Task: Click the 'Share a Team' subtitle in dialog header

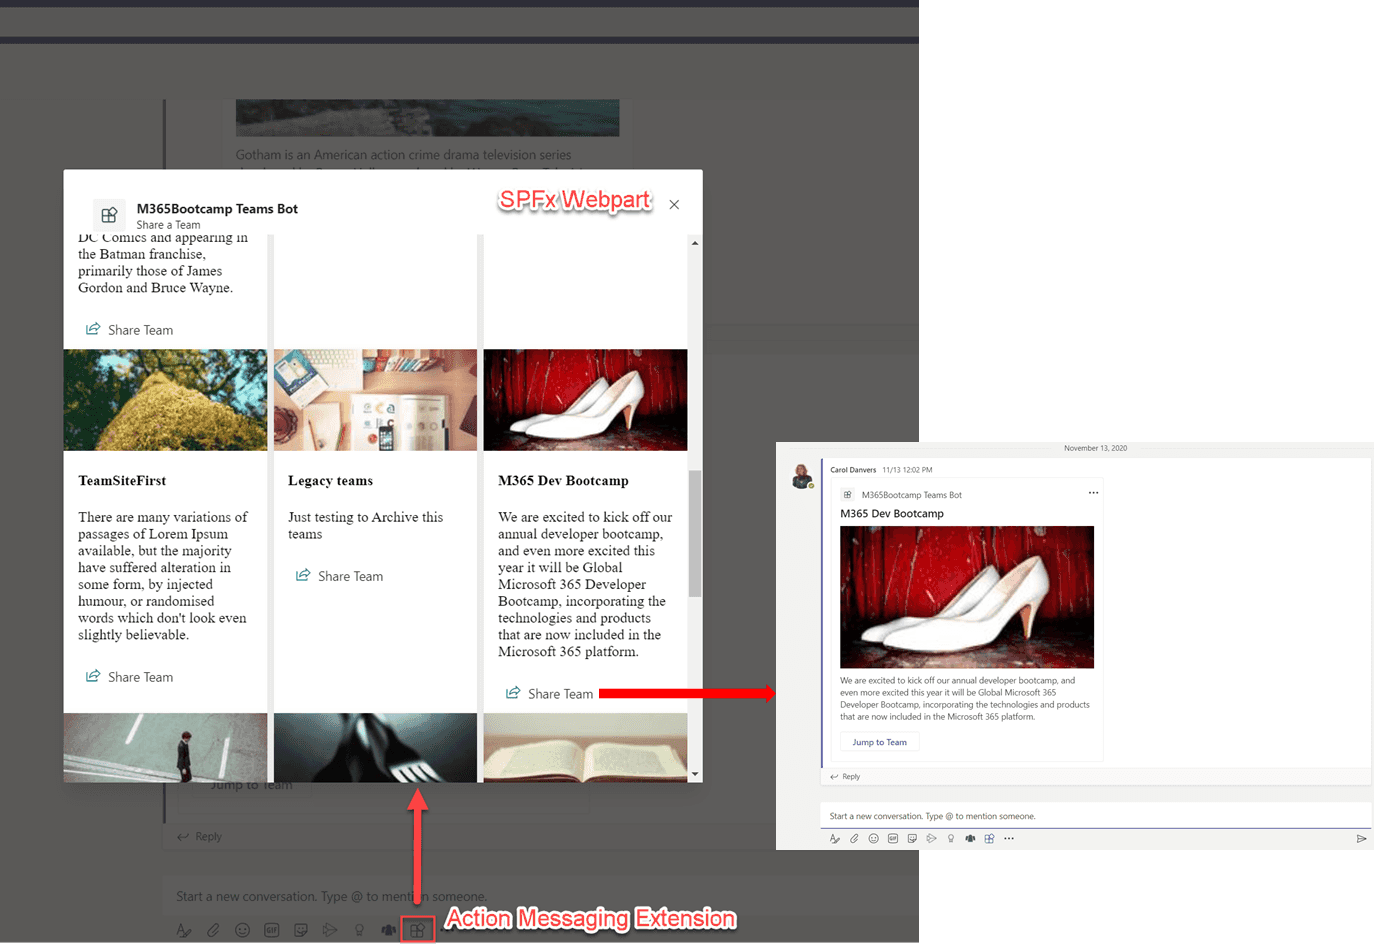Action: (x=168, y=225)
